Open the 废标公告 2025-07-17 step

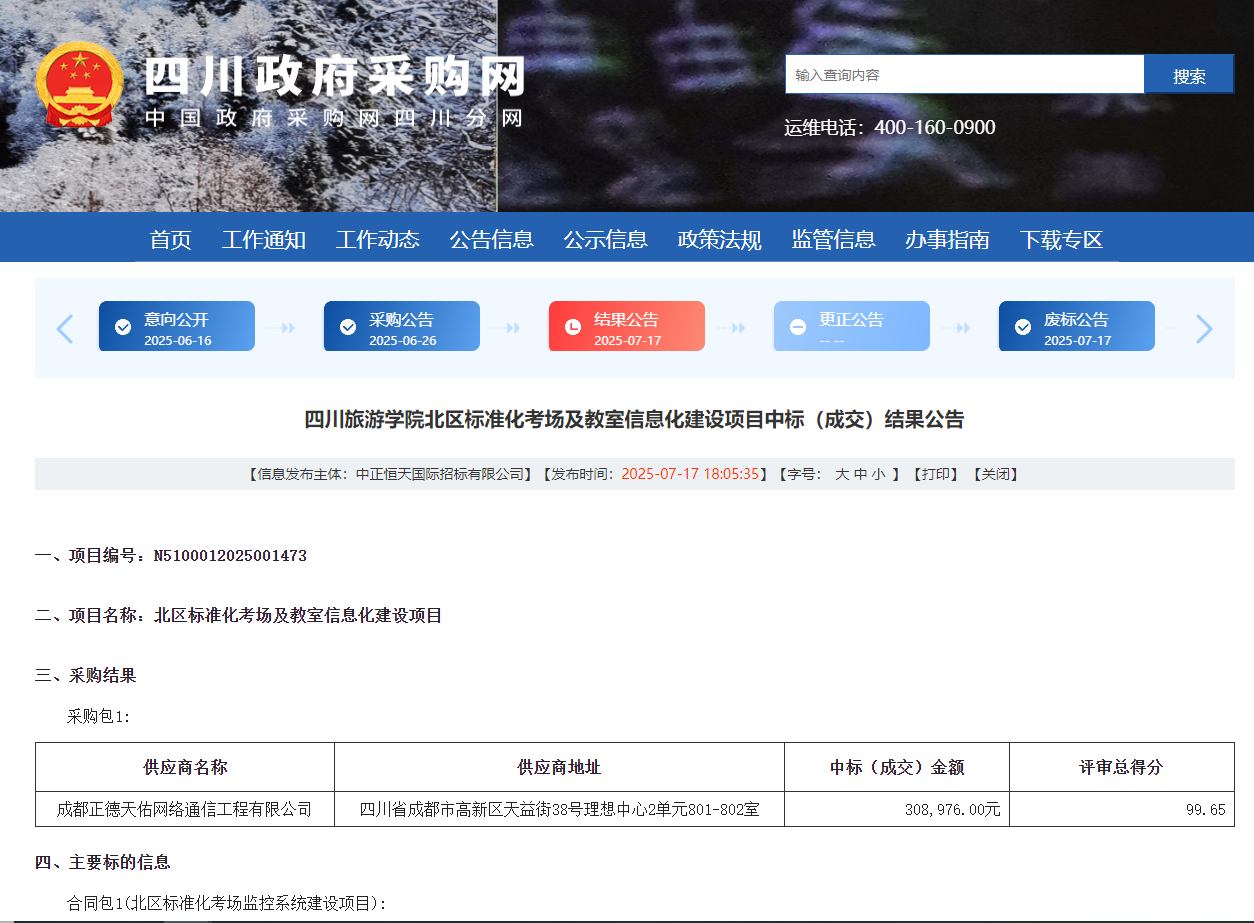click(x=1077, y=326)
